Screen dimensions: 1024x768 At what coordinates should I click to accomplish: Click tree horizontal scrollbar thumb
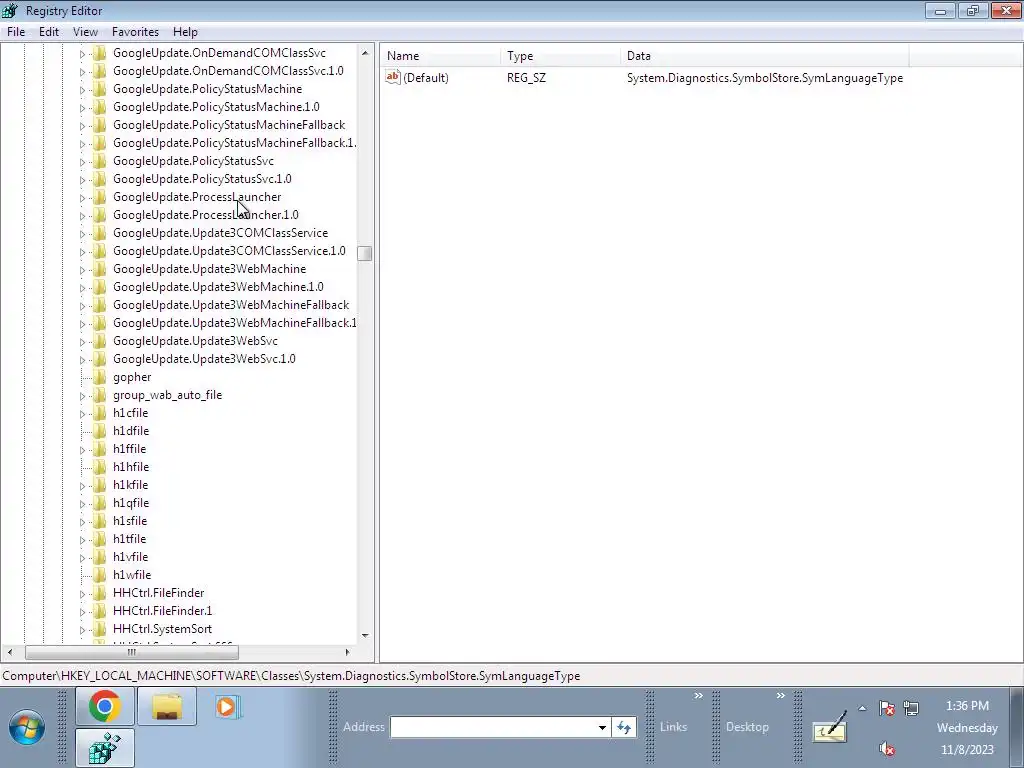[x=132, y=652]
